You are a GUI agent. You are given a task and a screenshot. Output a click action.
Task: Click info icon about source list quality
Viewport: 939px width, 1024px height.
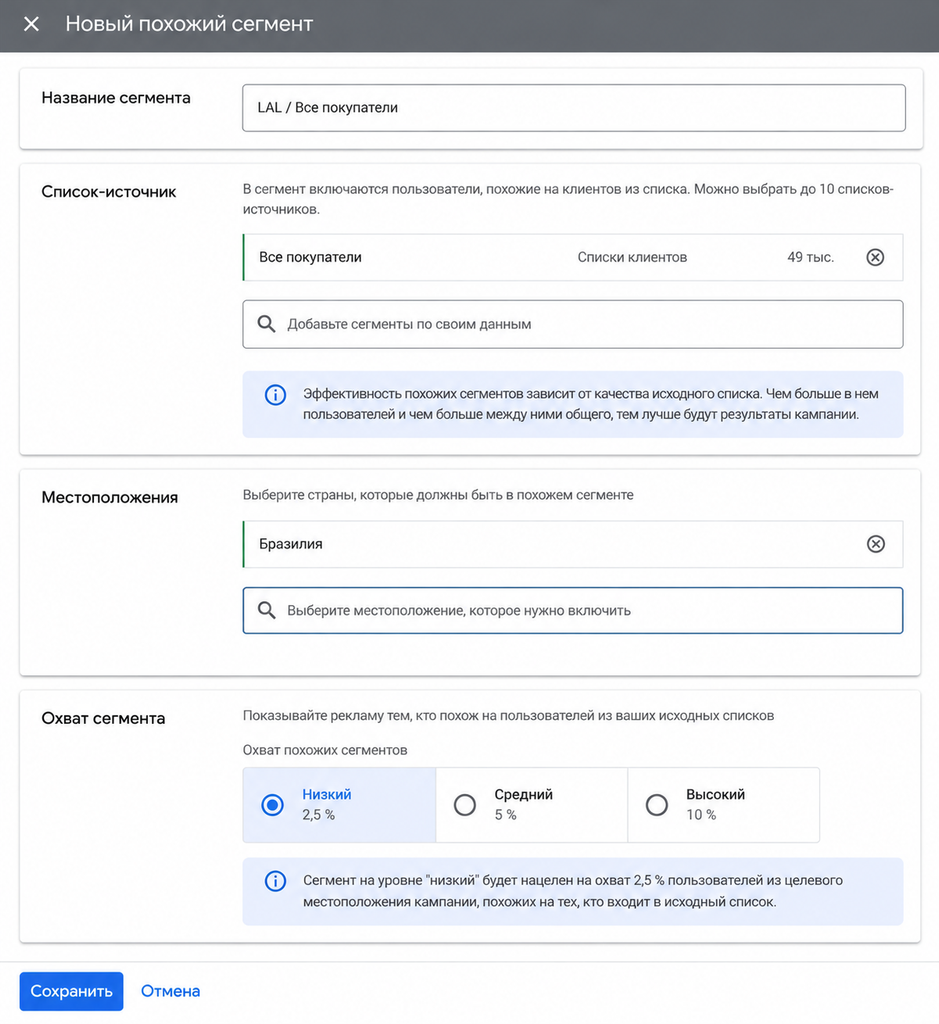point(275,394)
